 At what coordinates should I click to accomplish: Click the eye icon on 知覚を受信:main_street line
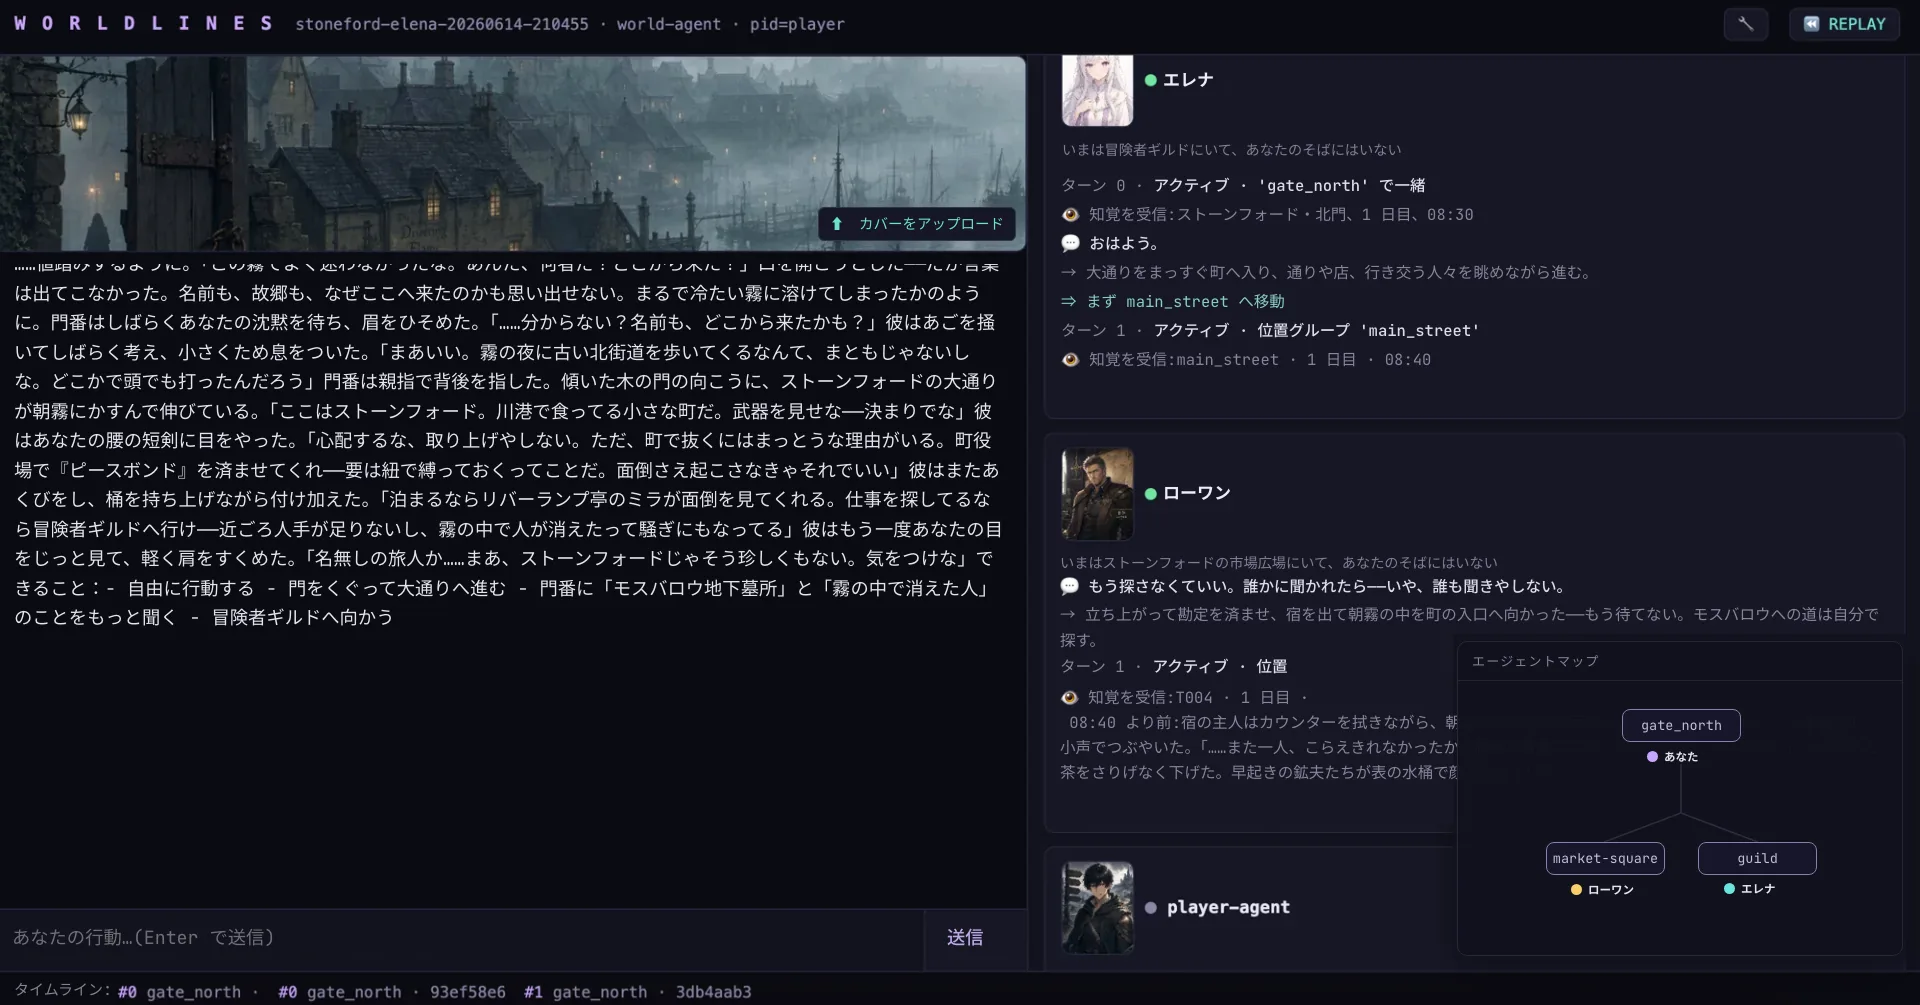click(x=1070, y=360)
